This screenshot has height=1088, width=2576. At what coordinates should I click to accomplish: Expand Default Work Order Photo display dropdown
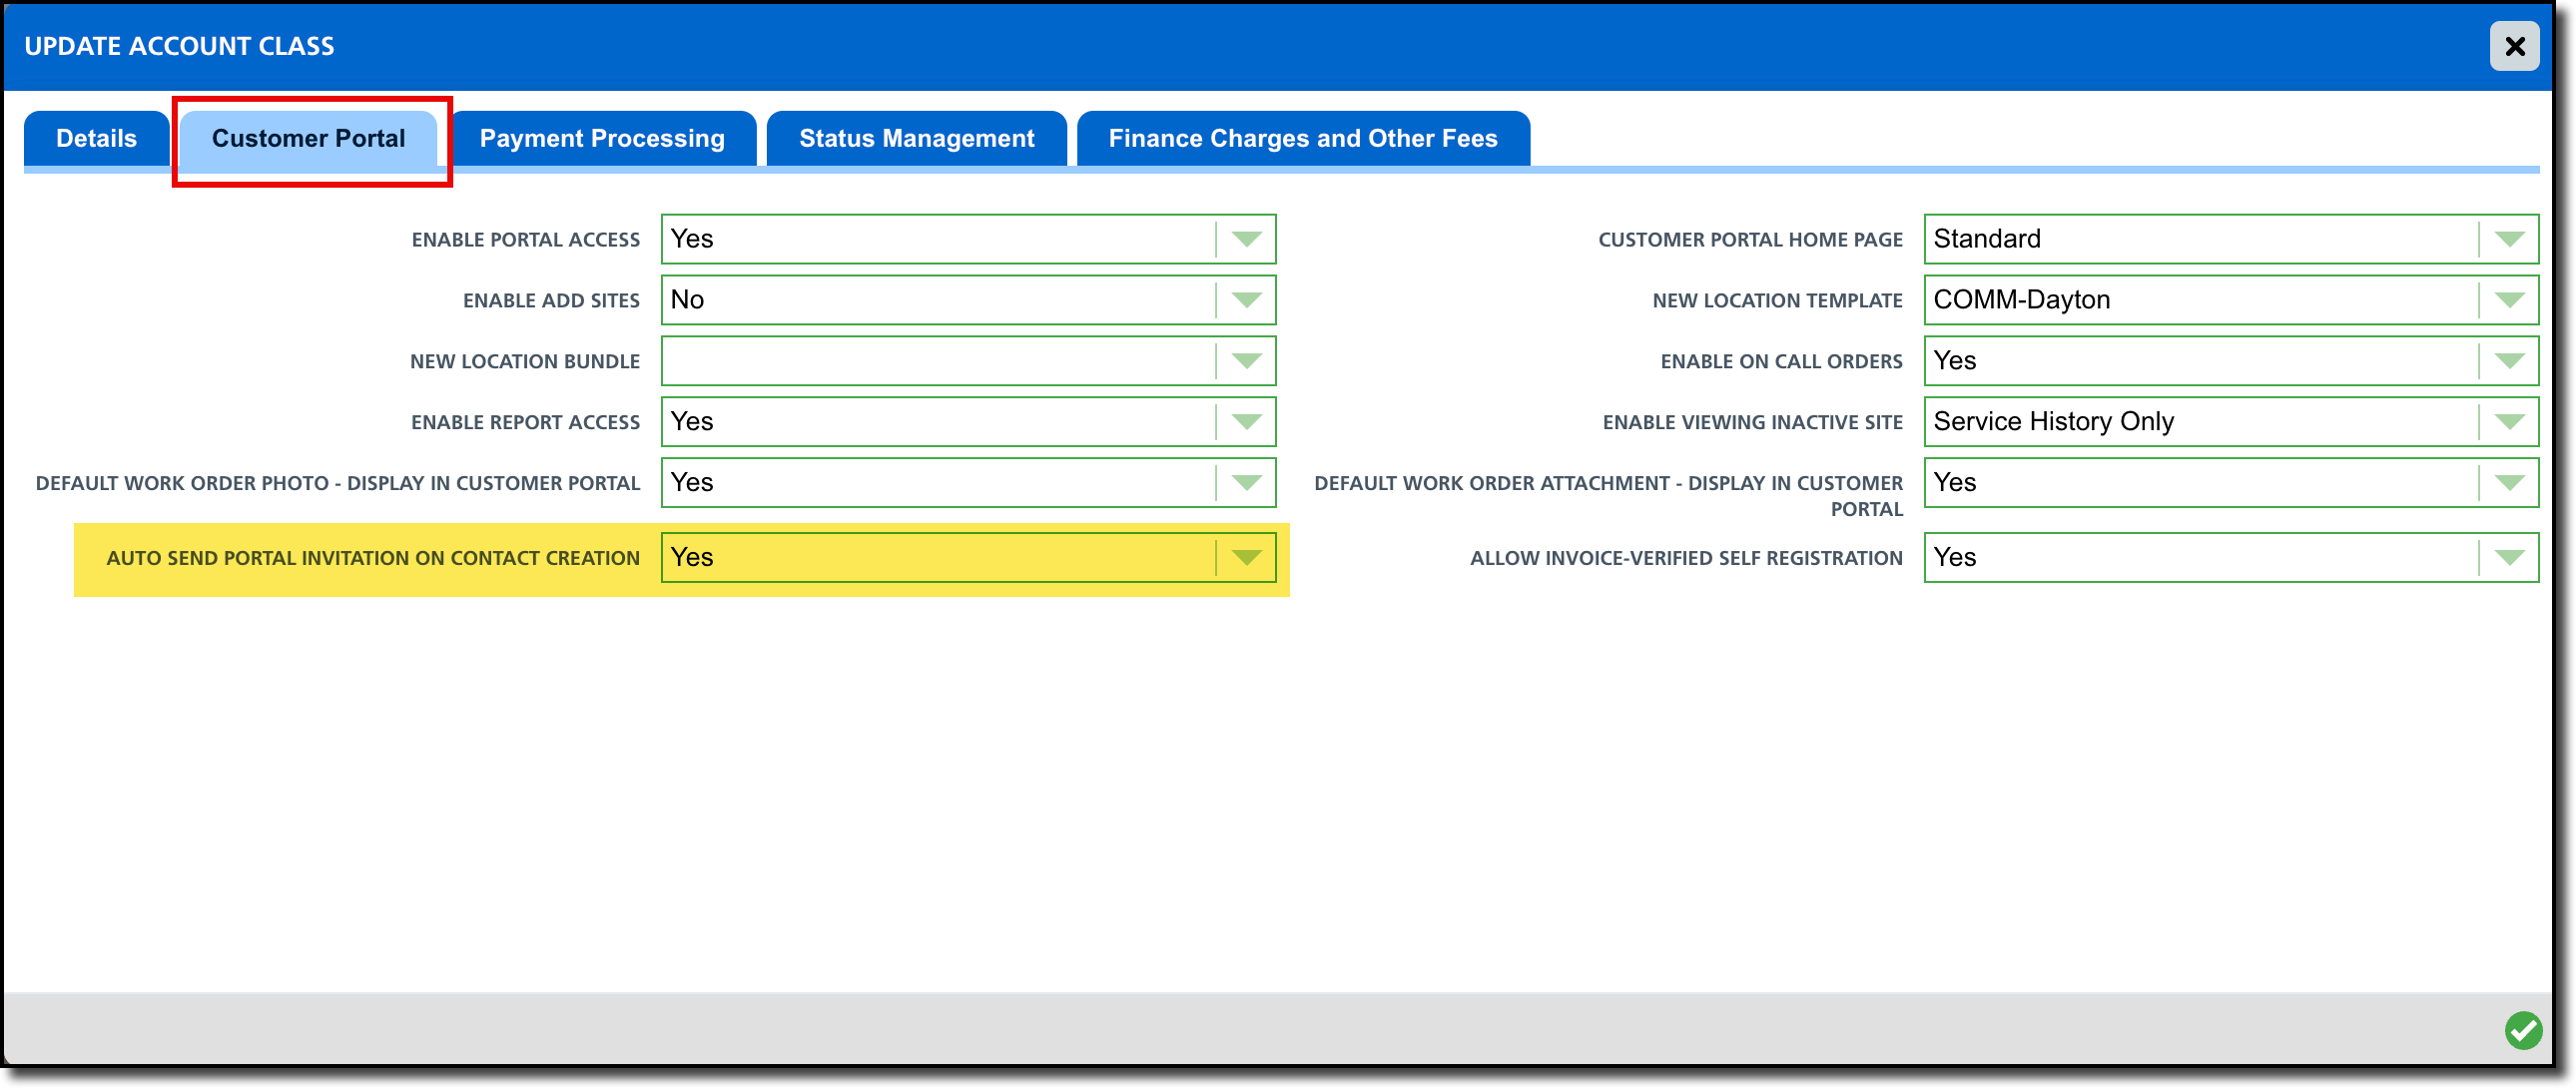coord(1246,483)
